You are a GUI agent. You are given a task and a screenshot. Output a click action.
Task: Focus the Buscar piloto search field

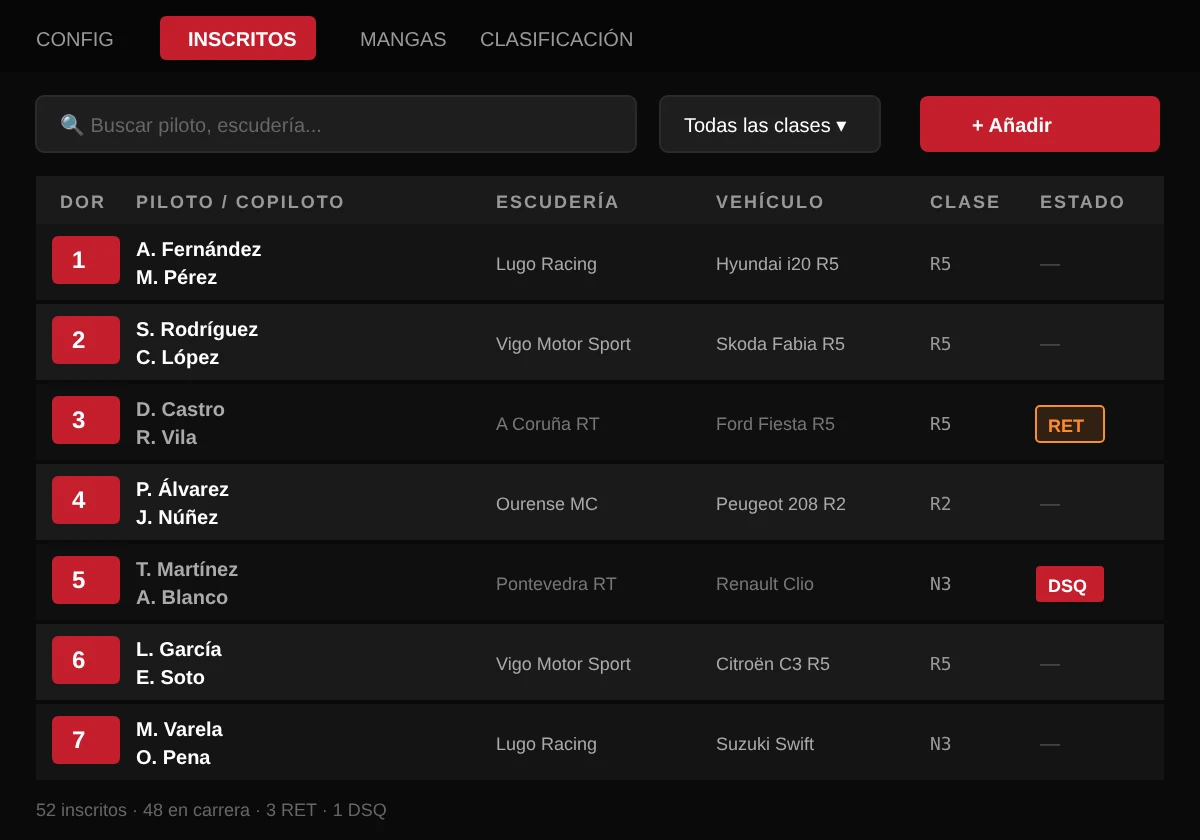[336, 124]
